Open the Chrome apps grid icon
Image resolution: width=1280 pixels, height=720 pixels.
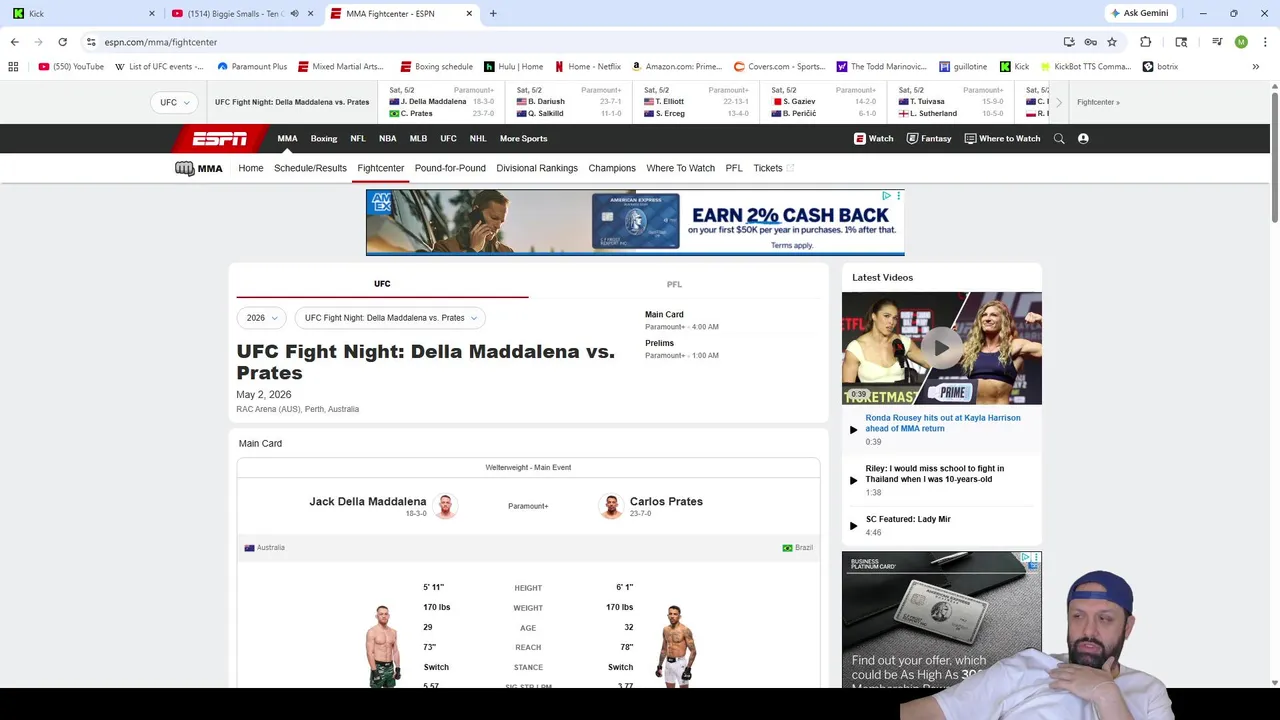(x=13, y=67)
